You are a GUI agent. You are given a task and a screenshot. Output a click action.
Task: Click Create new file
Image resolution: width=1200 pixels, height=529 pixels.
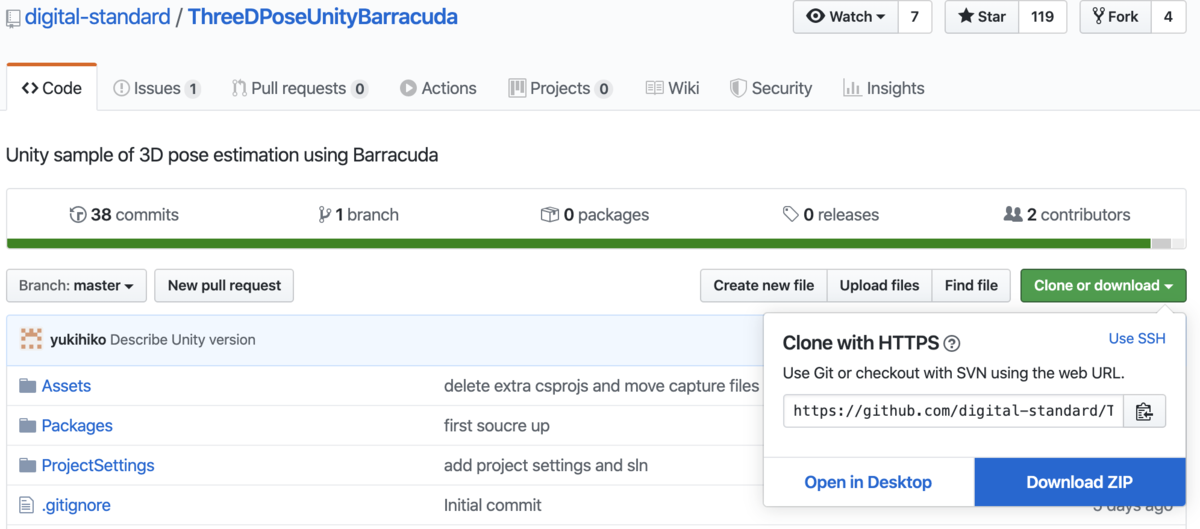click(763, 285)
